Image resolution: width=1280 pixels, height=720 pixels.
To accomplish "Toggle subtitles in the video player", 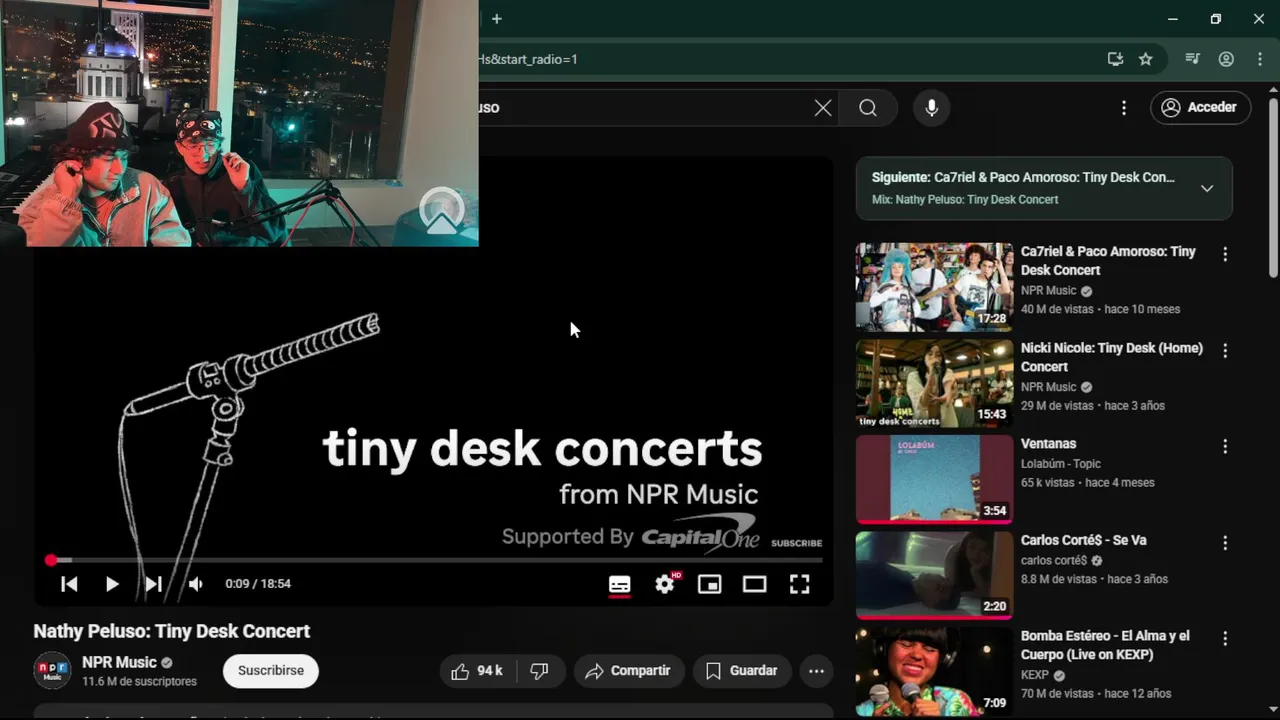I will [x=620, y=584].
